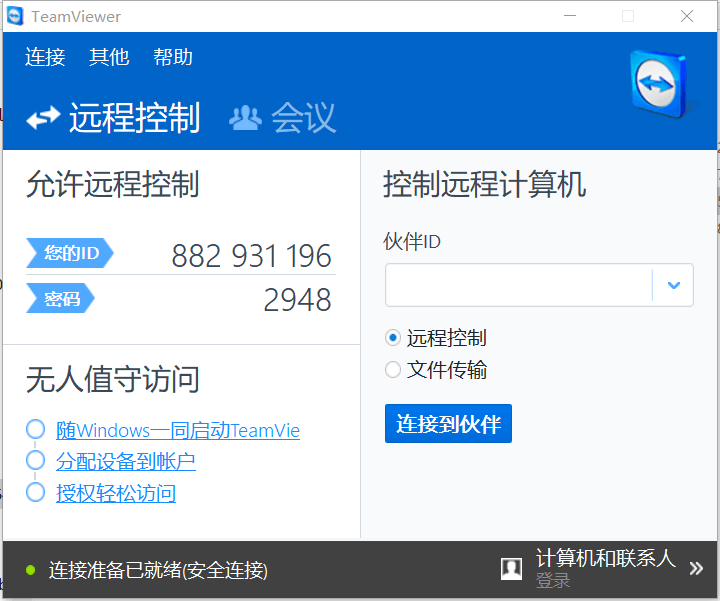Open the 连接 menu
This screenshot has width=720, height=601.
(45, 57)
